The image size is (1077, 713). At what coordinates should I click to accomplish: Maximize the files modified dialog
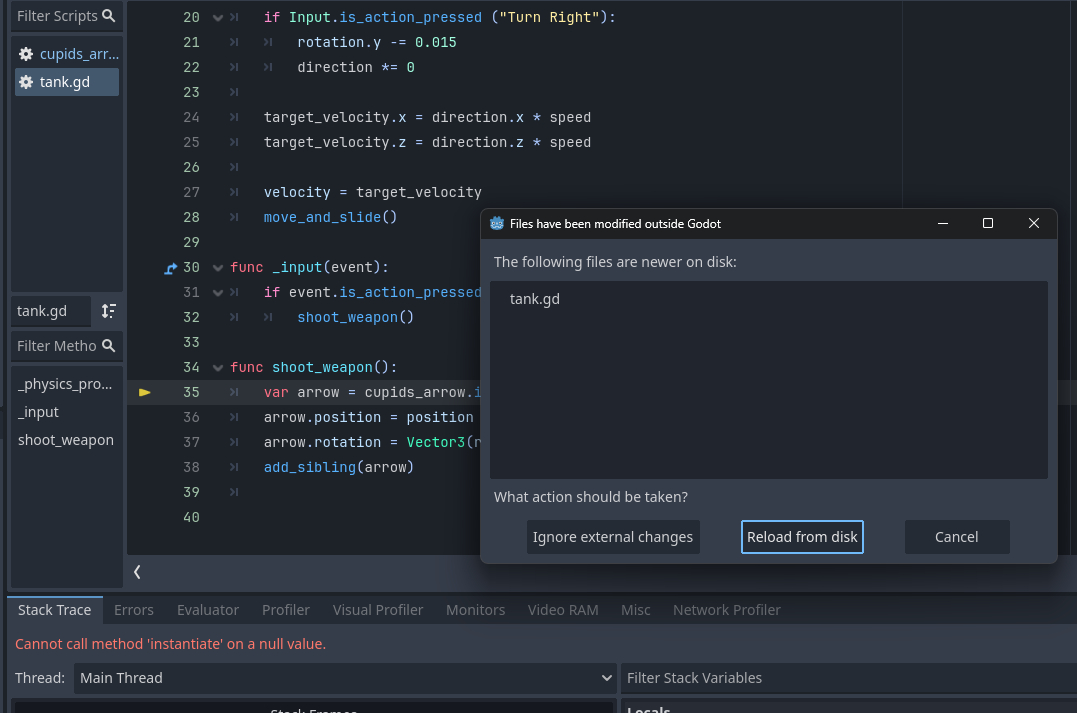click(x=988, y=223)
